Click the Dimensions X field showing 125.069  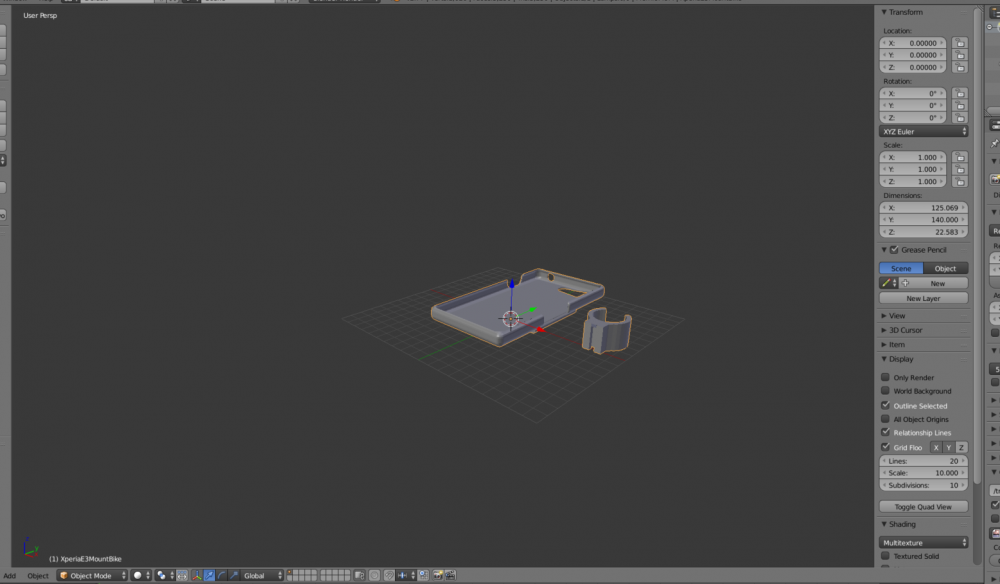click(923, 208)
